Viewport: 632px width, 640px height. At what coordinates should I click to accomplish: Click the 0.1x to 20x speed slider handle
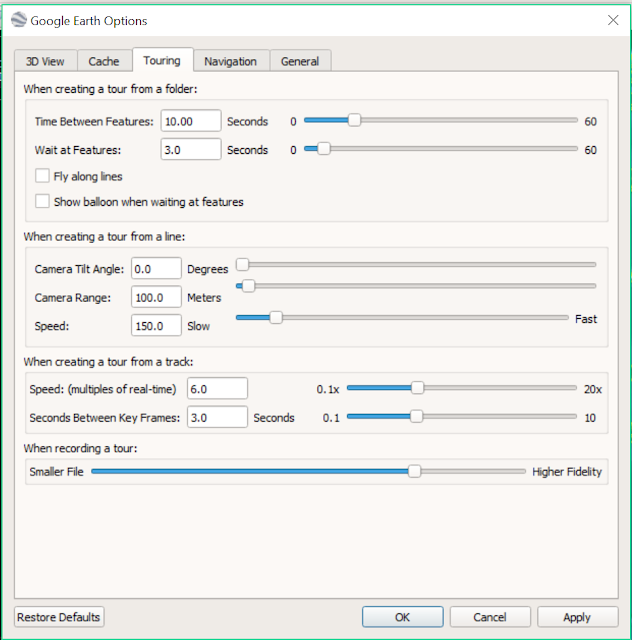417,388
